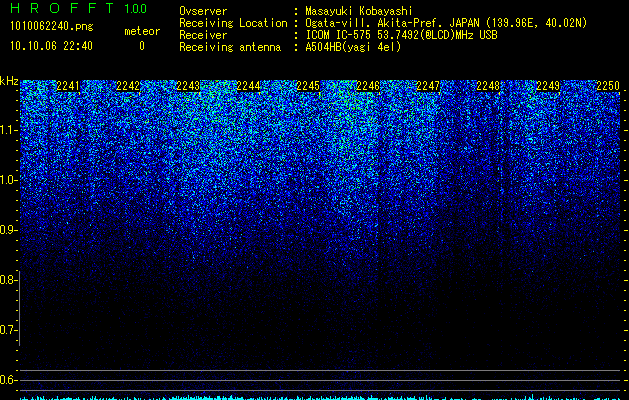Click the 2241 time marker

coord(68,86)
